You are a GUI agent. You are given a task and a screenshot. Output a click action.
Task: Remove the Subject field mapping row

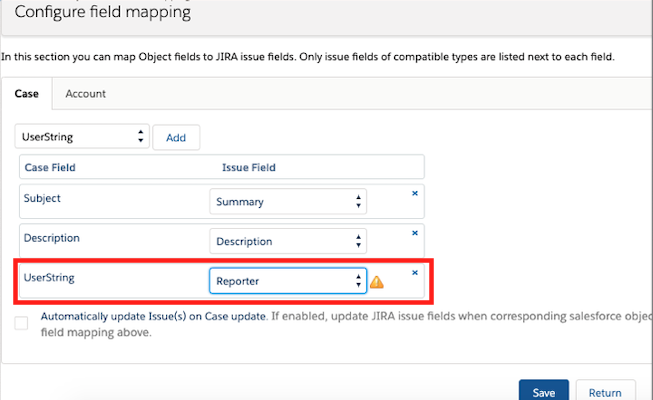(x=415, y=193)
